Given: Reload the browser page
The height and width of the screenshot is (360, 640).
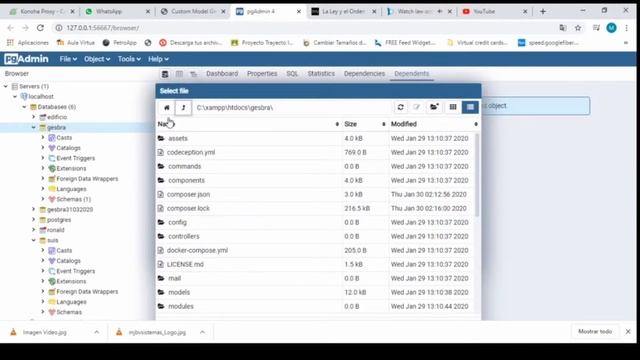Looking at the screenshot, I should click(40, 28).
